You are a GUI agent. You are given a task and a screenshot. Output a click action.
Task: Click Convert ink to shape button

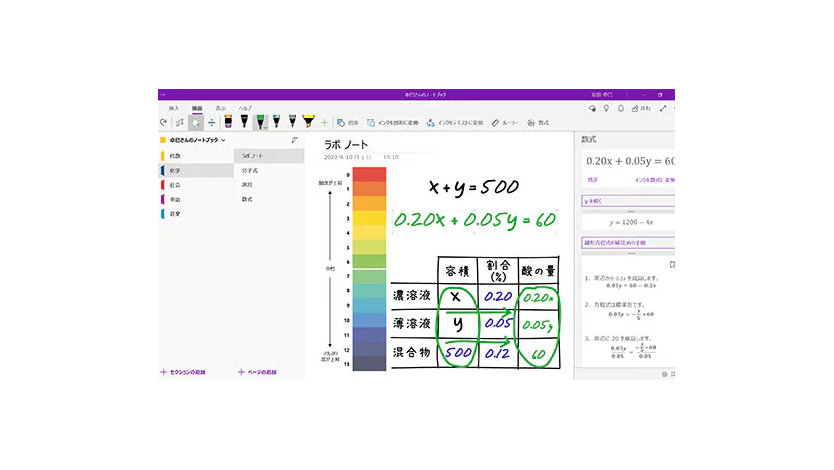393,123
